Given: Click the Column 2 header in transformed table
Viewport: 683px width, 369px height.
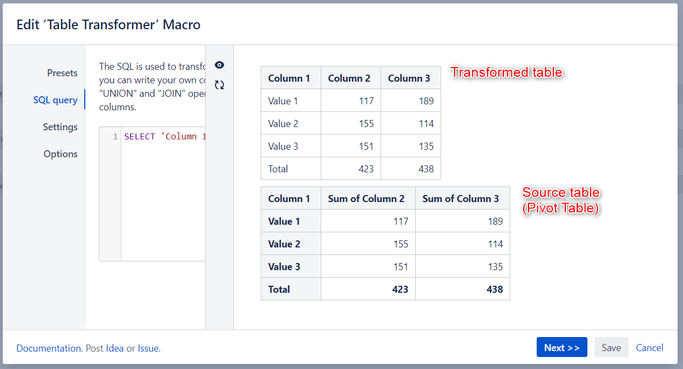Looking at the screenshot, I should 351,78.
